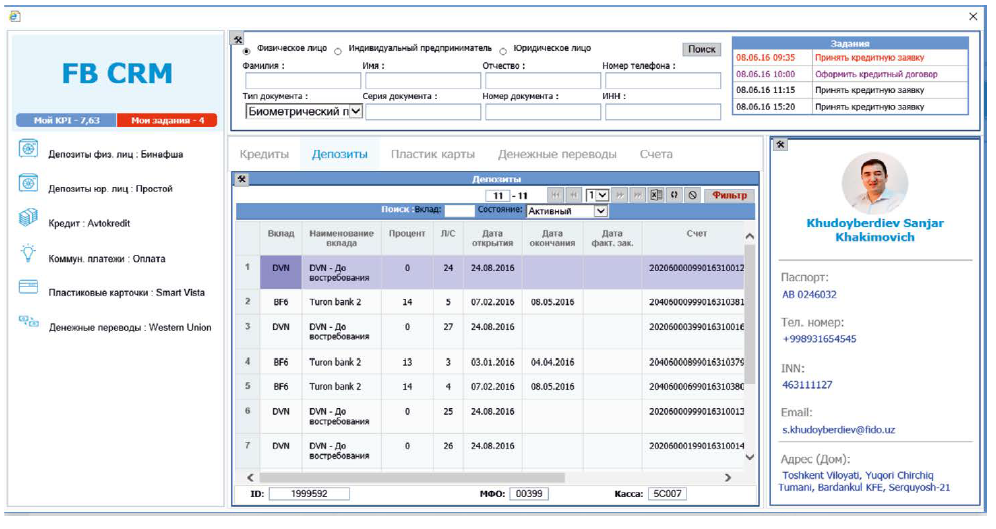Viewport: 996px width, 529px height.
Task: Open Денежные переводы : Western Union item
Action: click(x=130, y=328)
